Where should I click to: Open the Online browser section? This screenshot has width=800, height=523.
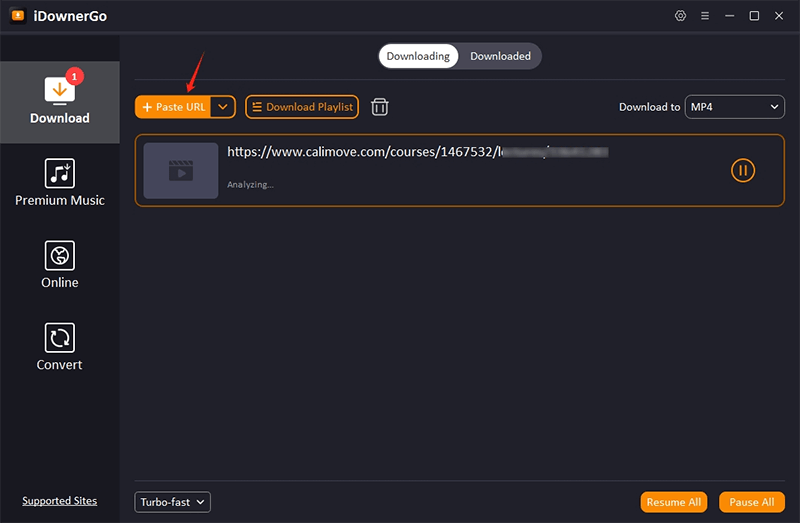pos(59,265)
